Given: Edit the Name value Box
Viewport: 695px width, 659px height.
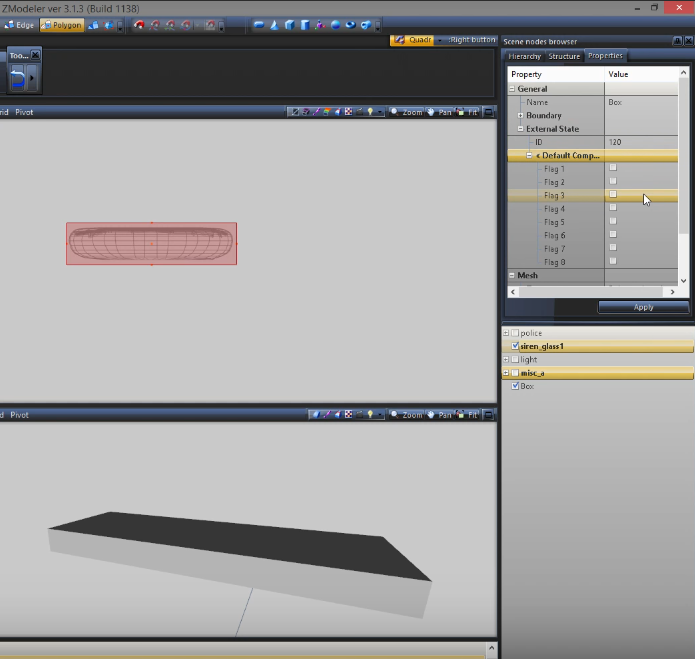Looking at the screenshot, I should 641,102.
